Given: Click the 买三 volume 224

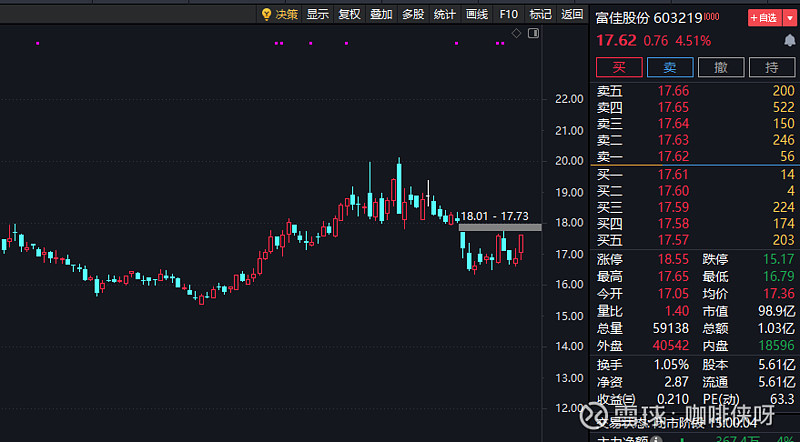Looking at the screenshot, I should [784, 207].
